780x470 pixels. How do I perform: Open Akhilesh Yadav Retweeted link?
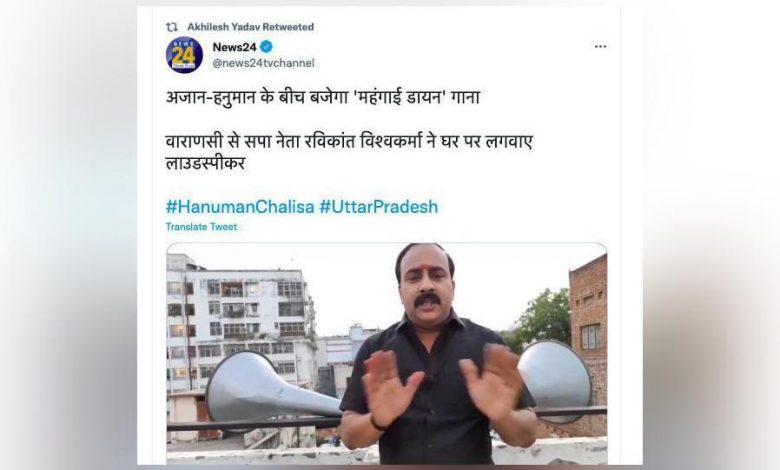[x=250, y=27]
